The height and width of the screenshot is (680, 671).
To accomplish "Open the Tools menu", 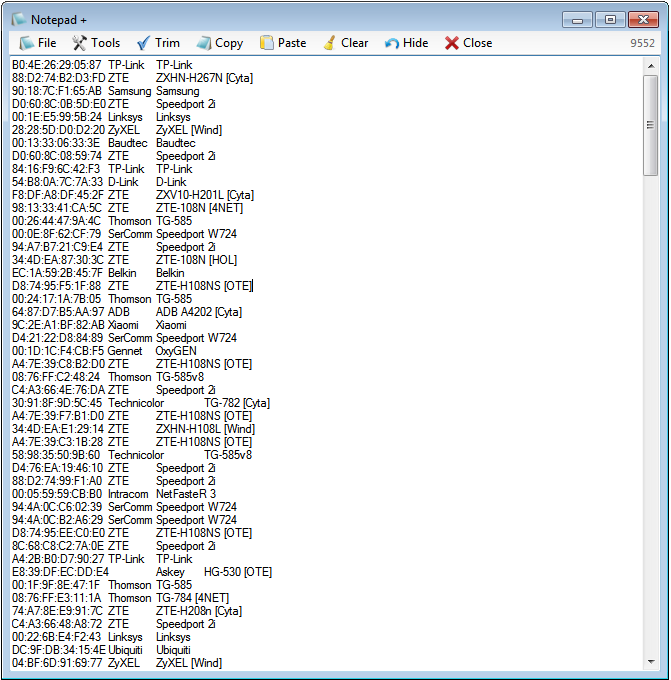I will point(96,43).
